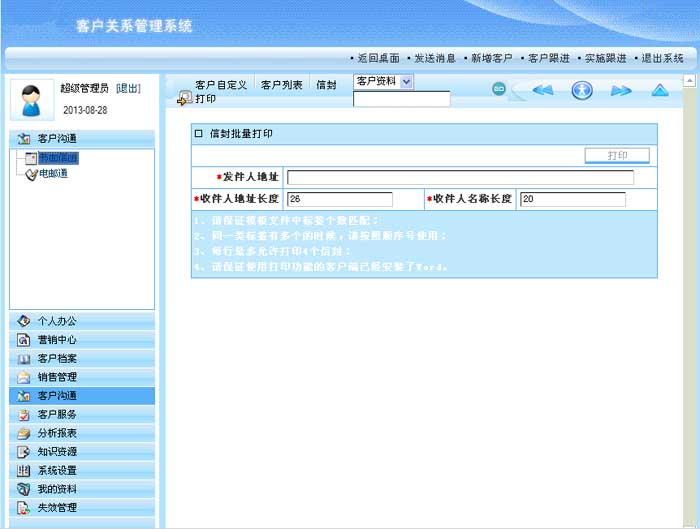Focus the 发件人地址 input field
700x529 pixels.
point(460,177)
